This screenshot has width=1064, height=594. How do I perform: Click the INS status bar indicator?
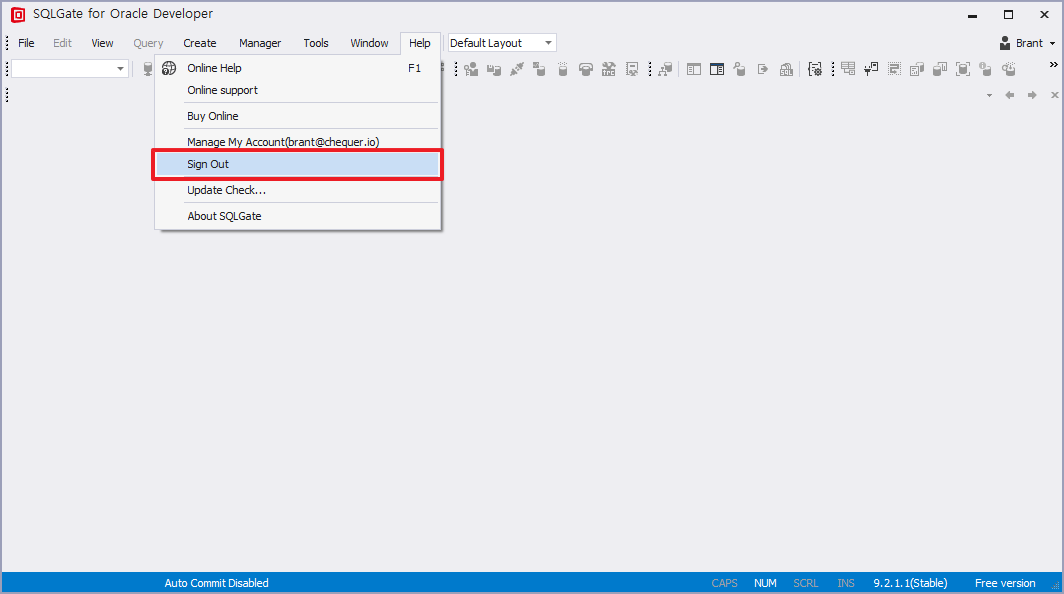(x=846, y=583)
